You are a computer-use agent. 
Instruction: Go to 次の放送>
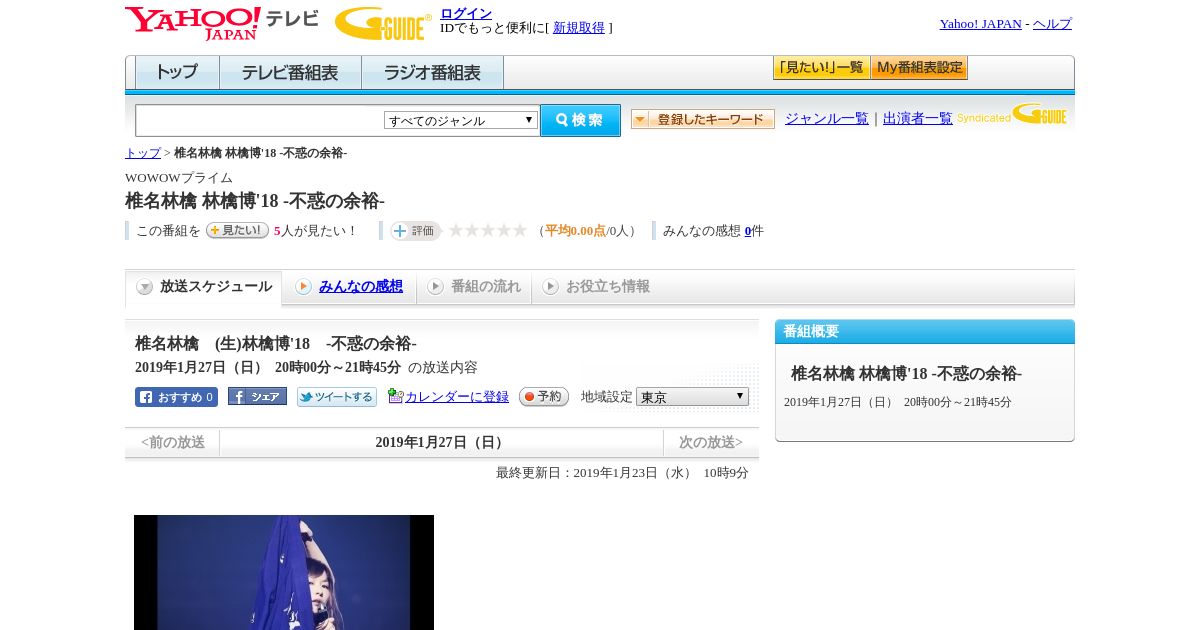click(x=711, y=442)
